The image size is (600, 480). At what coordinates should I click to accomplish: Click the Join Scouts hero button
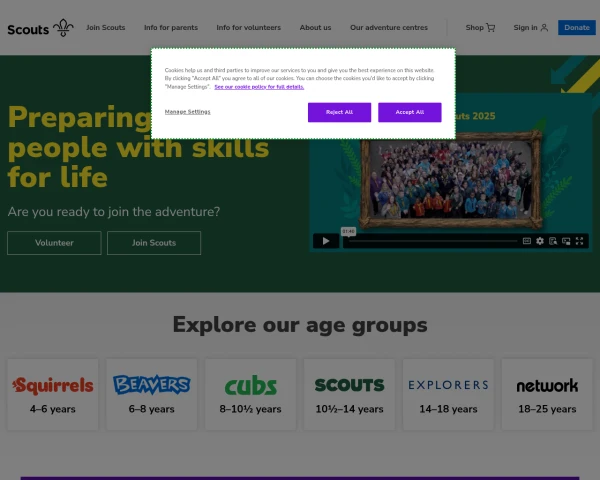(154, 243)
